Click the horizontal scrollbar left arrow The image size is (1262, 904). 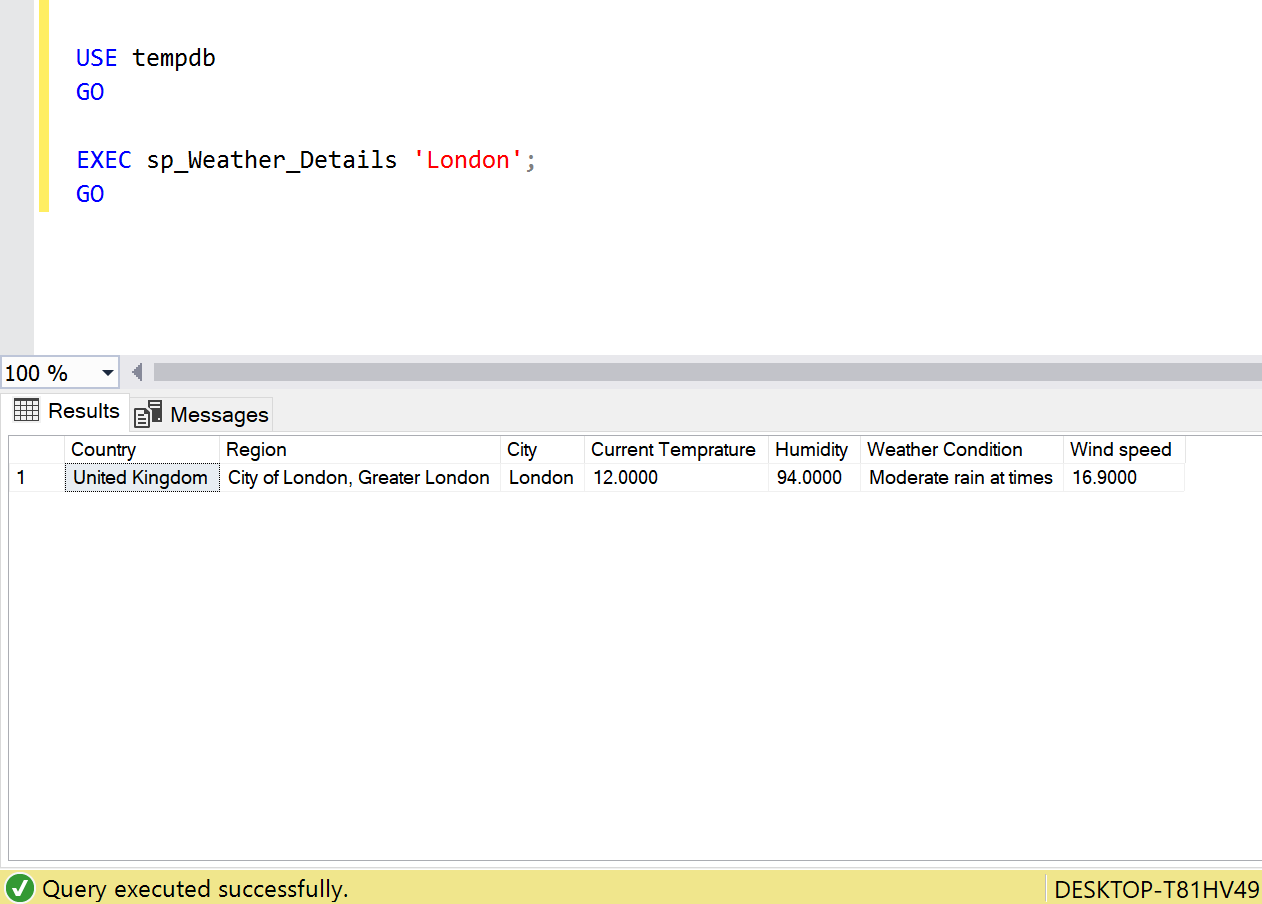click(x=137, y=373)
